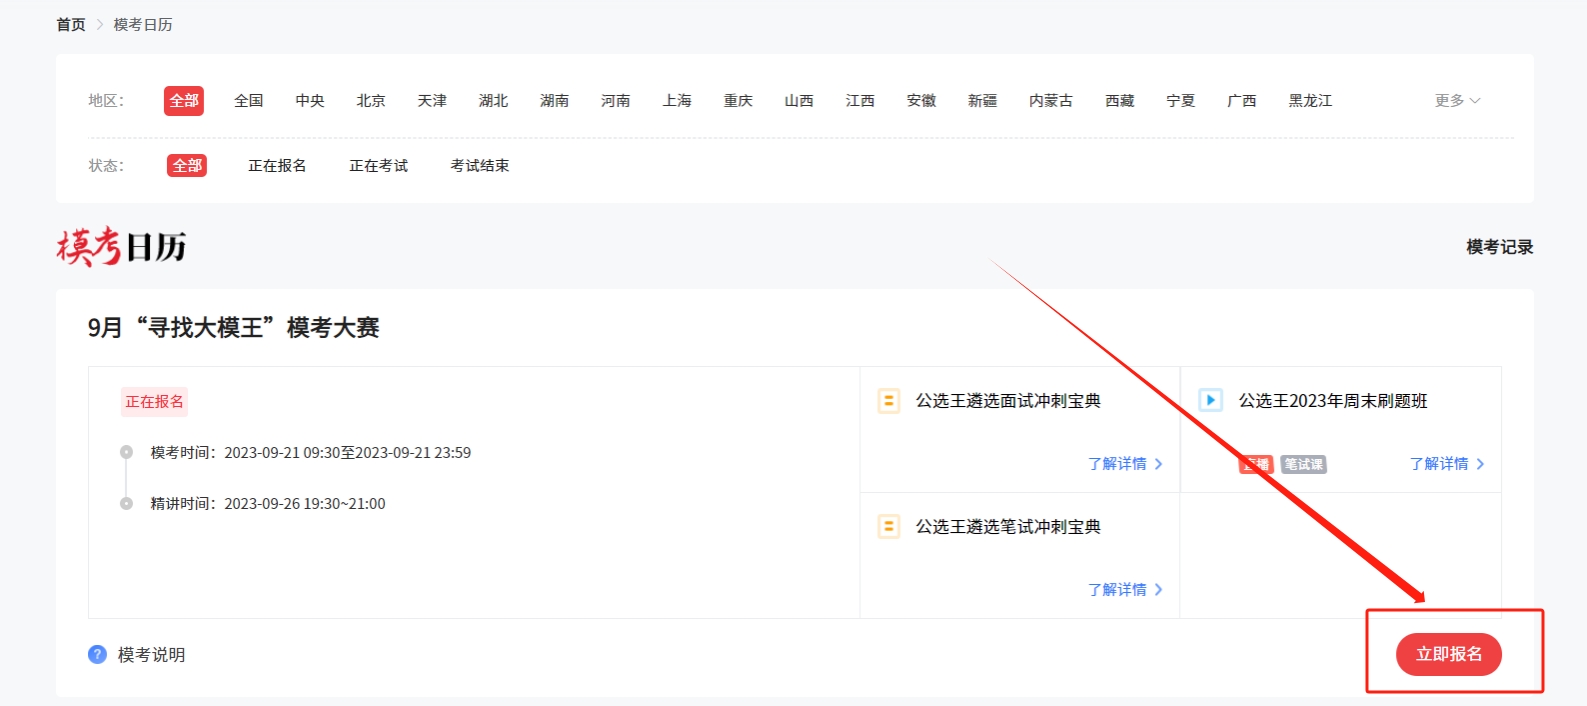This screenshot has width=1587, height=706.
Task: Filter region by 北京
Action: [371, 101]
